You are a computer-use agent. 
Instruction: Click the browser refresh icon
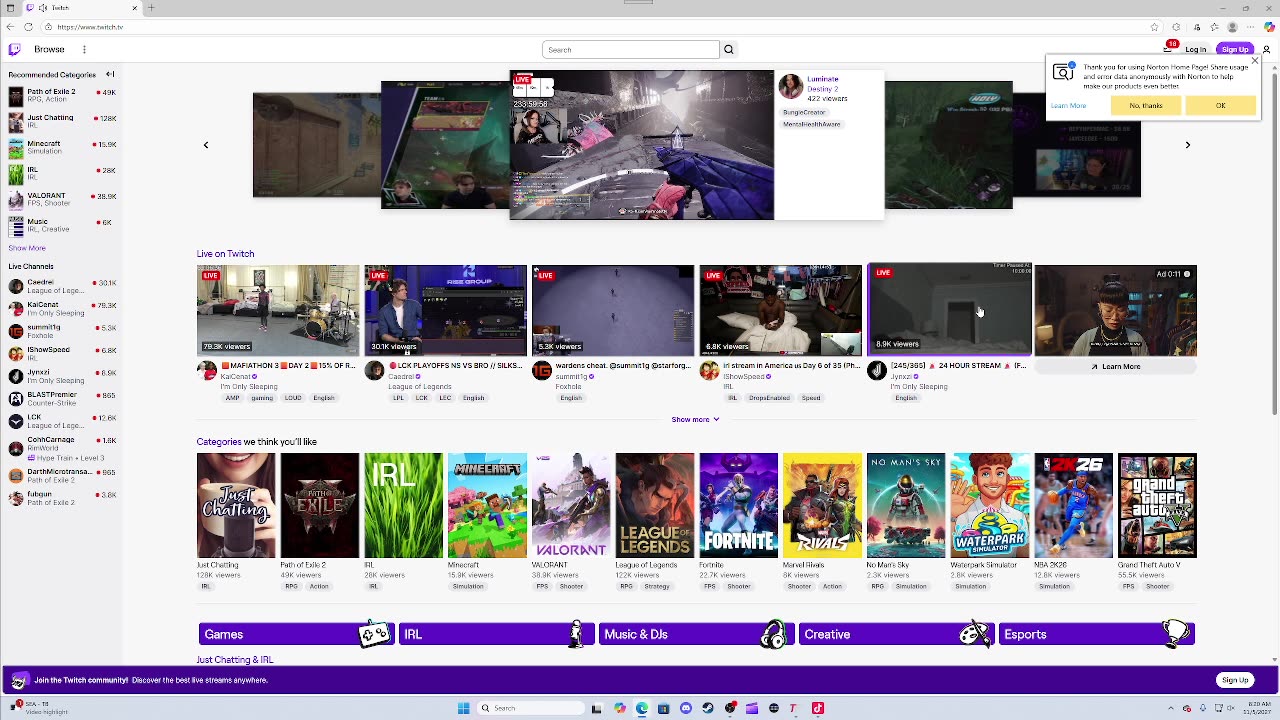click(28, 27)
